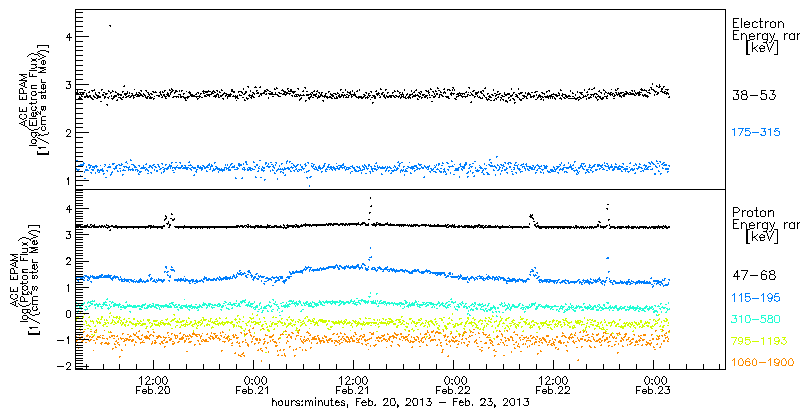Click the "-2" tick on proton panel y-axis
This screenshot has width=800, height=410.
64,366
